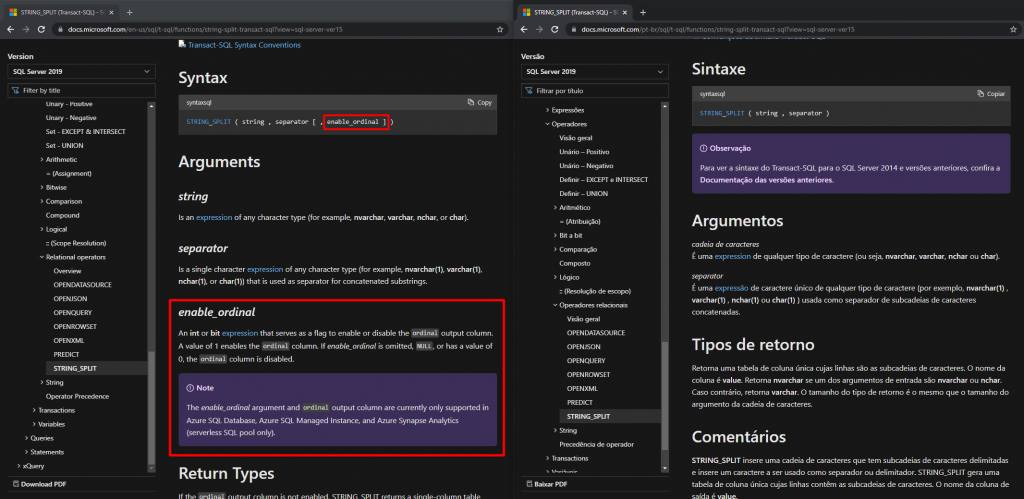Expand the Transactions node in English tree

point(34,410)
